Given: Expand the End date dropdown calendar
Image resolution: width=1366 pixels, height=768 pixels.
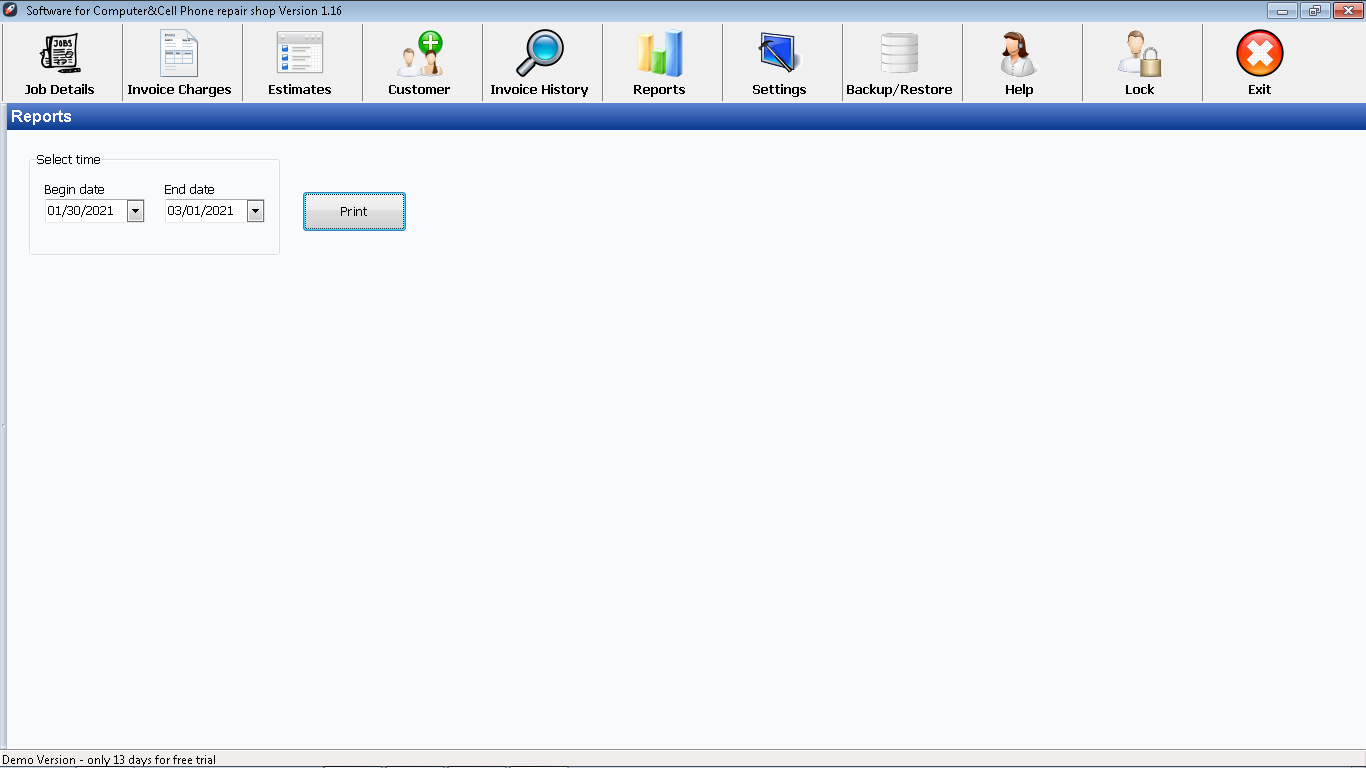Looking at the screenshot, I should (255, 211).
